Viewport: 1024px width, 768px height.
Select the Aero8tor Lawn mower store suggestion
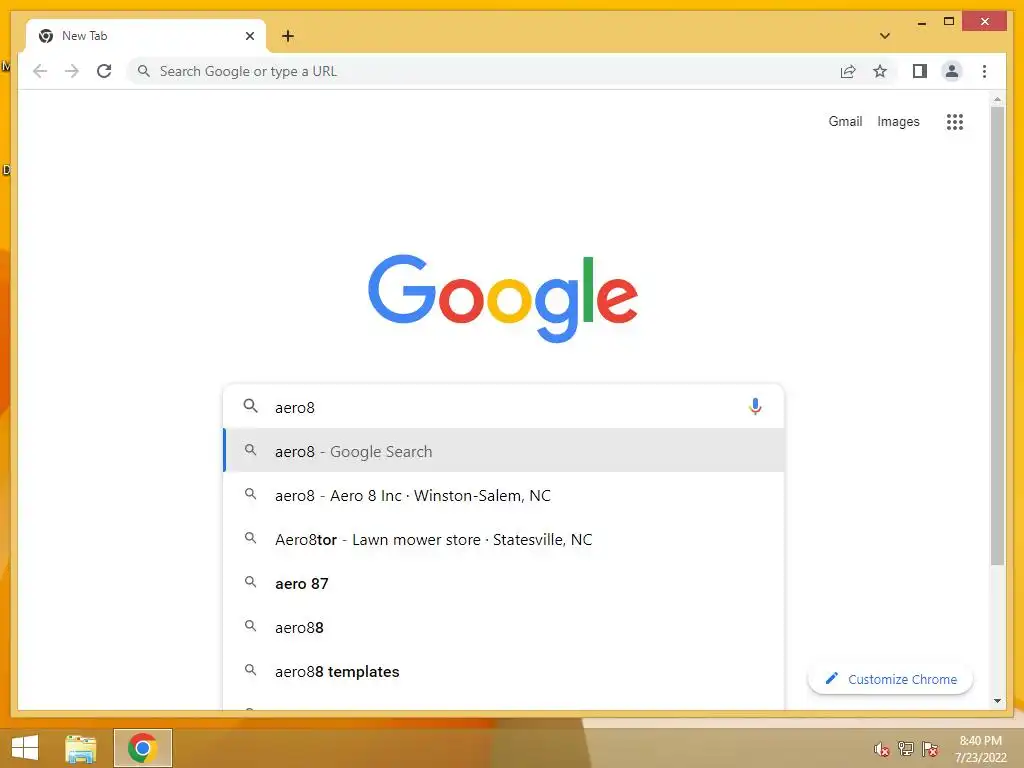coord(504,539)
